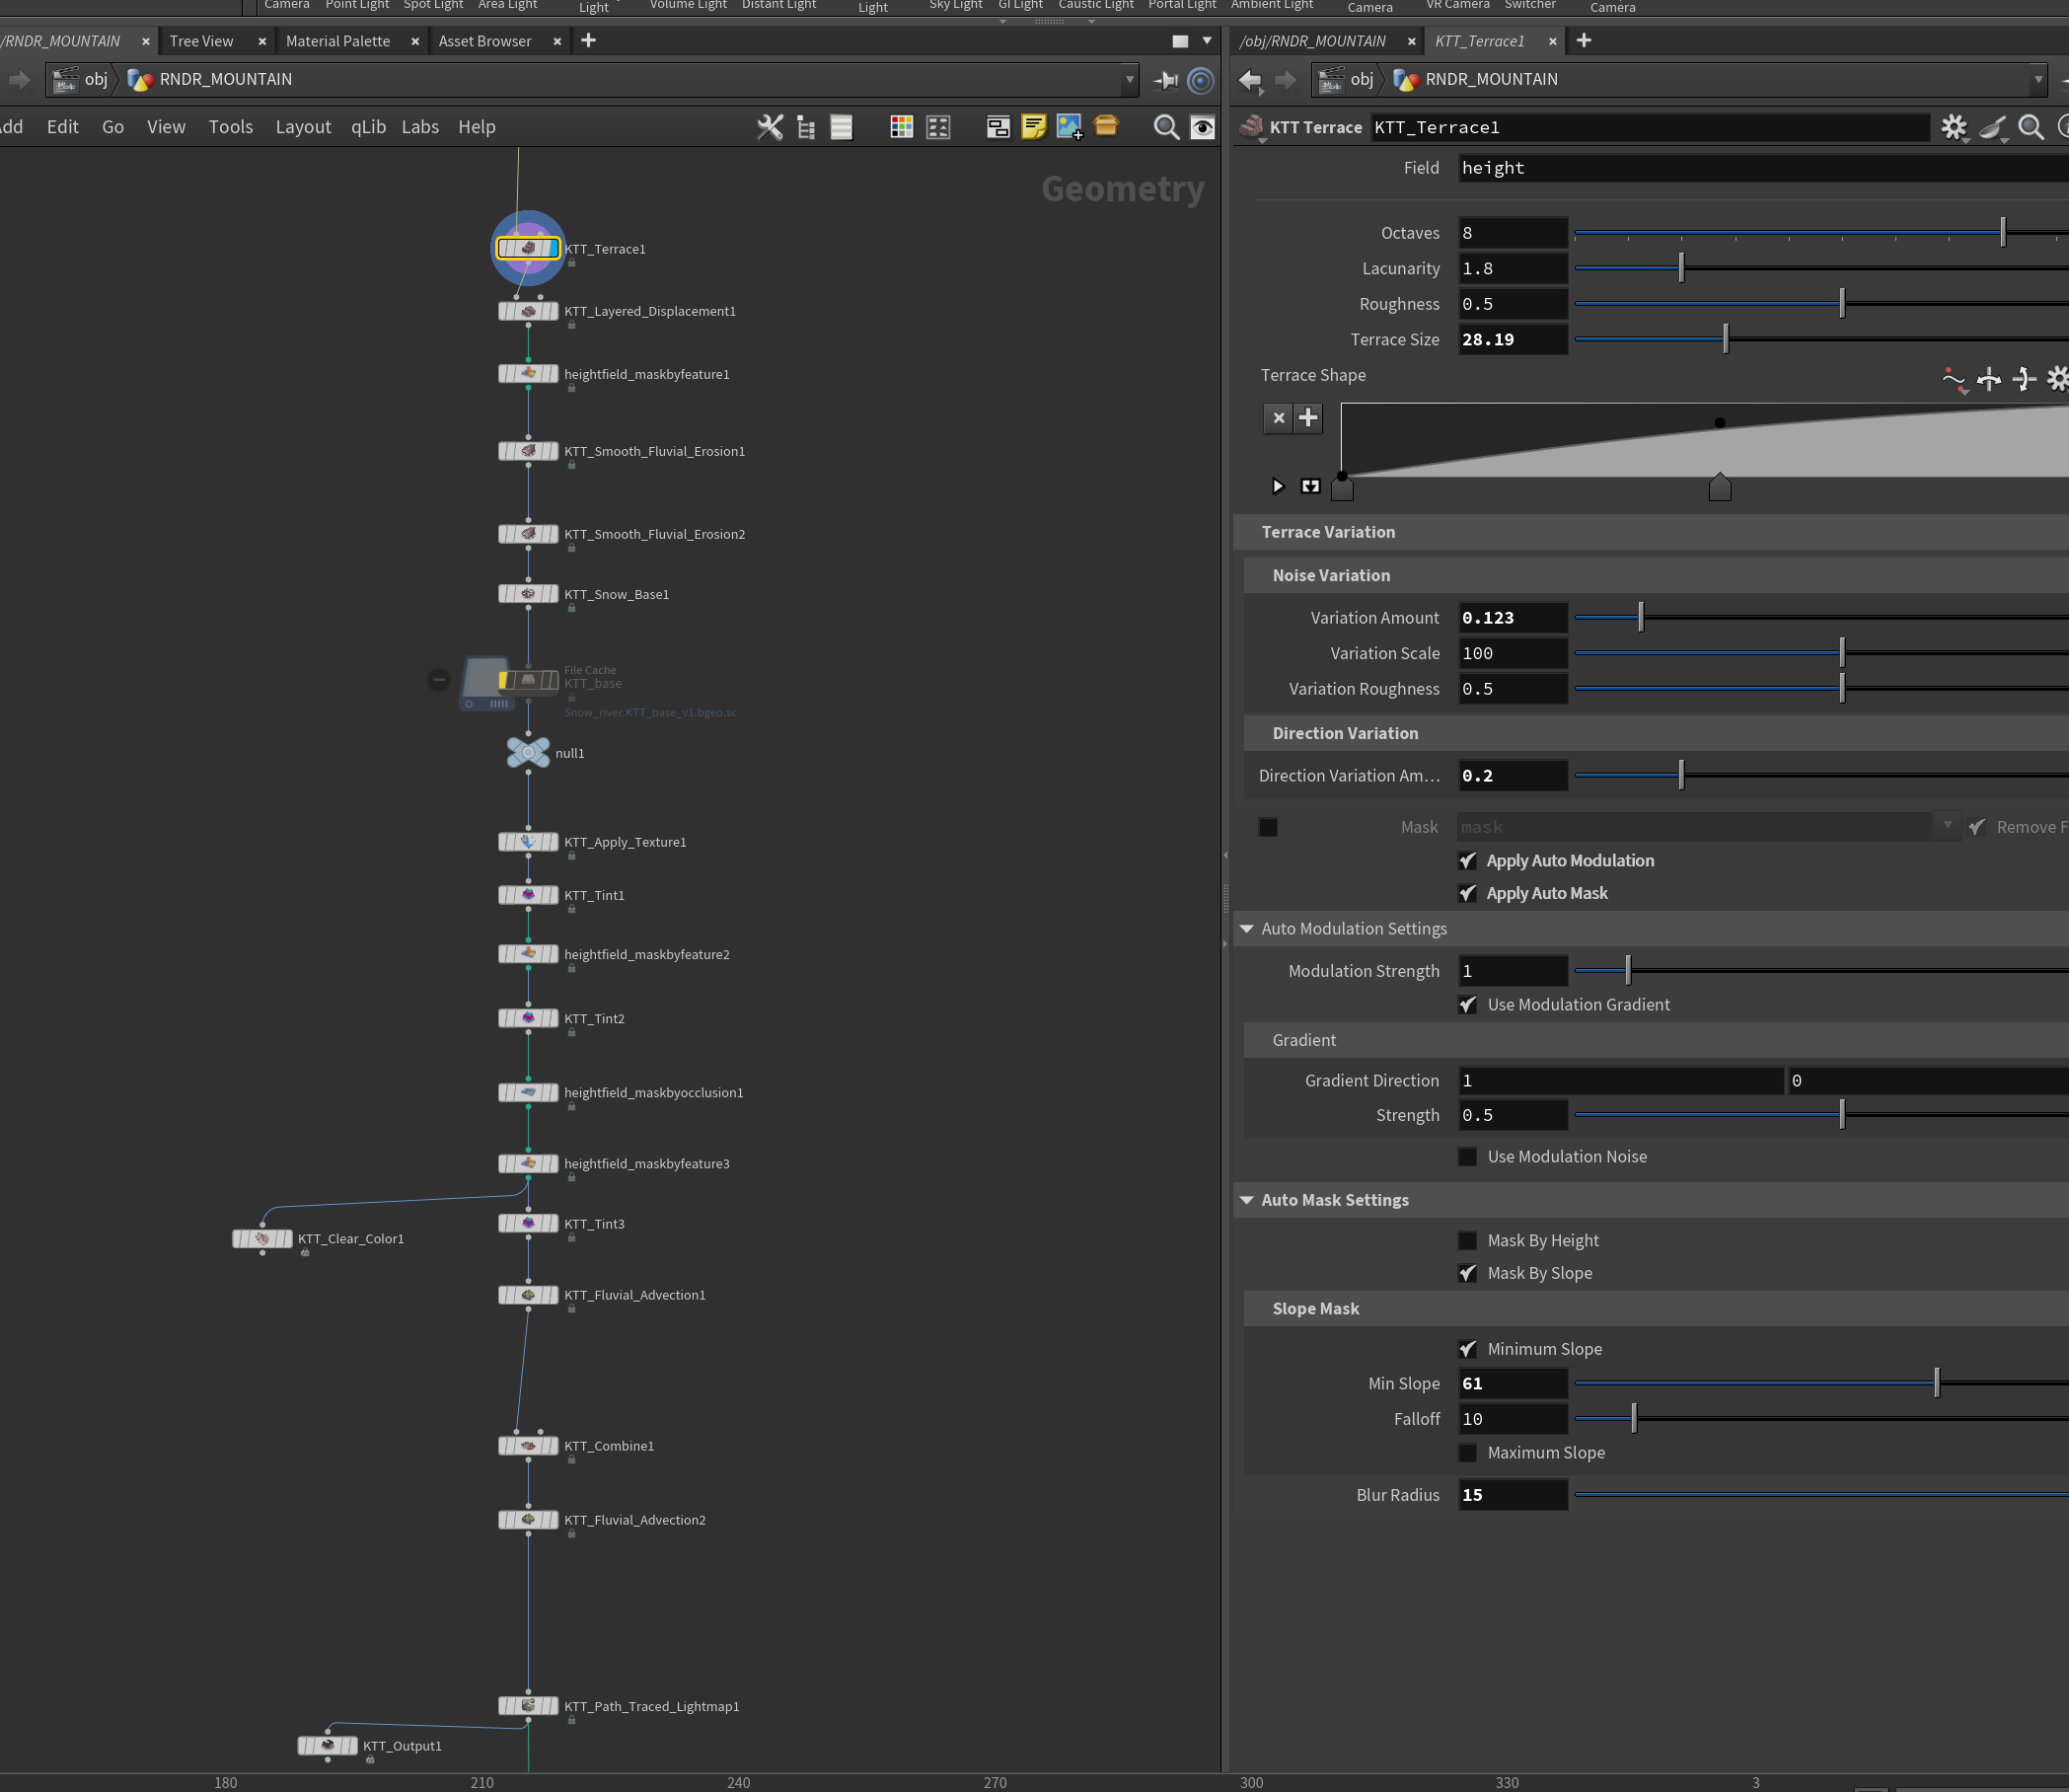Collapse the Auto Modulation Settings section

[x=1247, y=929]
